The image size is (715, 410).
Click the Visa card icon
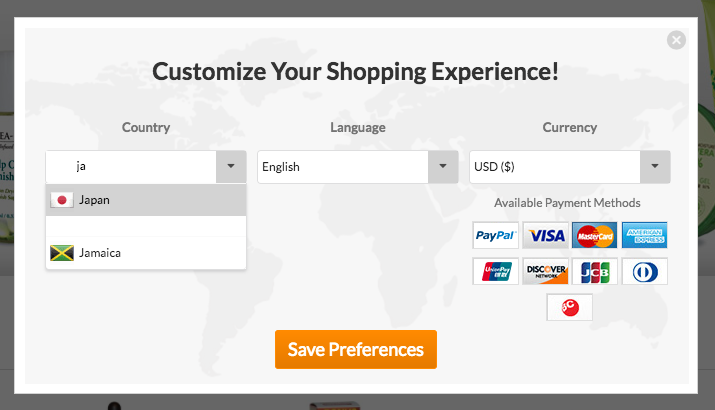(546, 235)
